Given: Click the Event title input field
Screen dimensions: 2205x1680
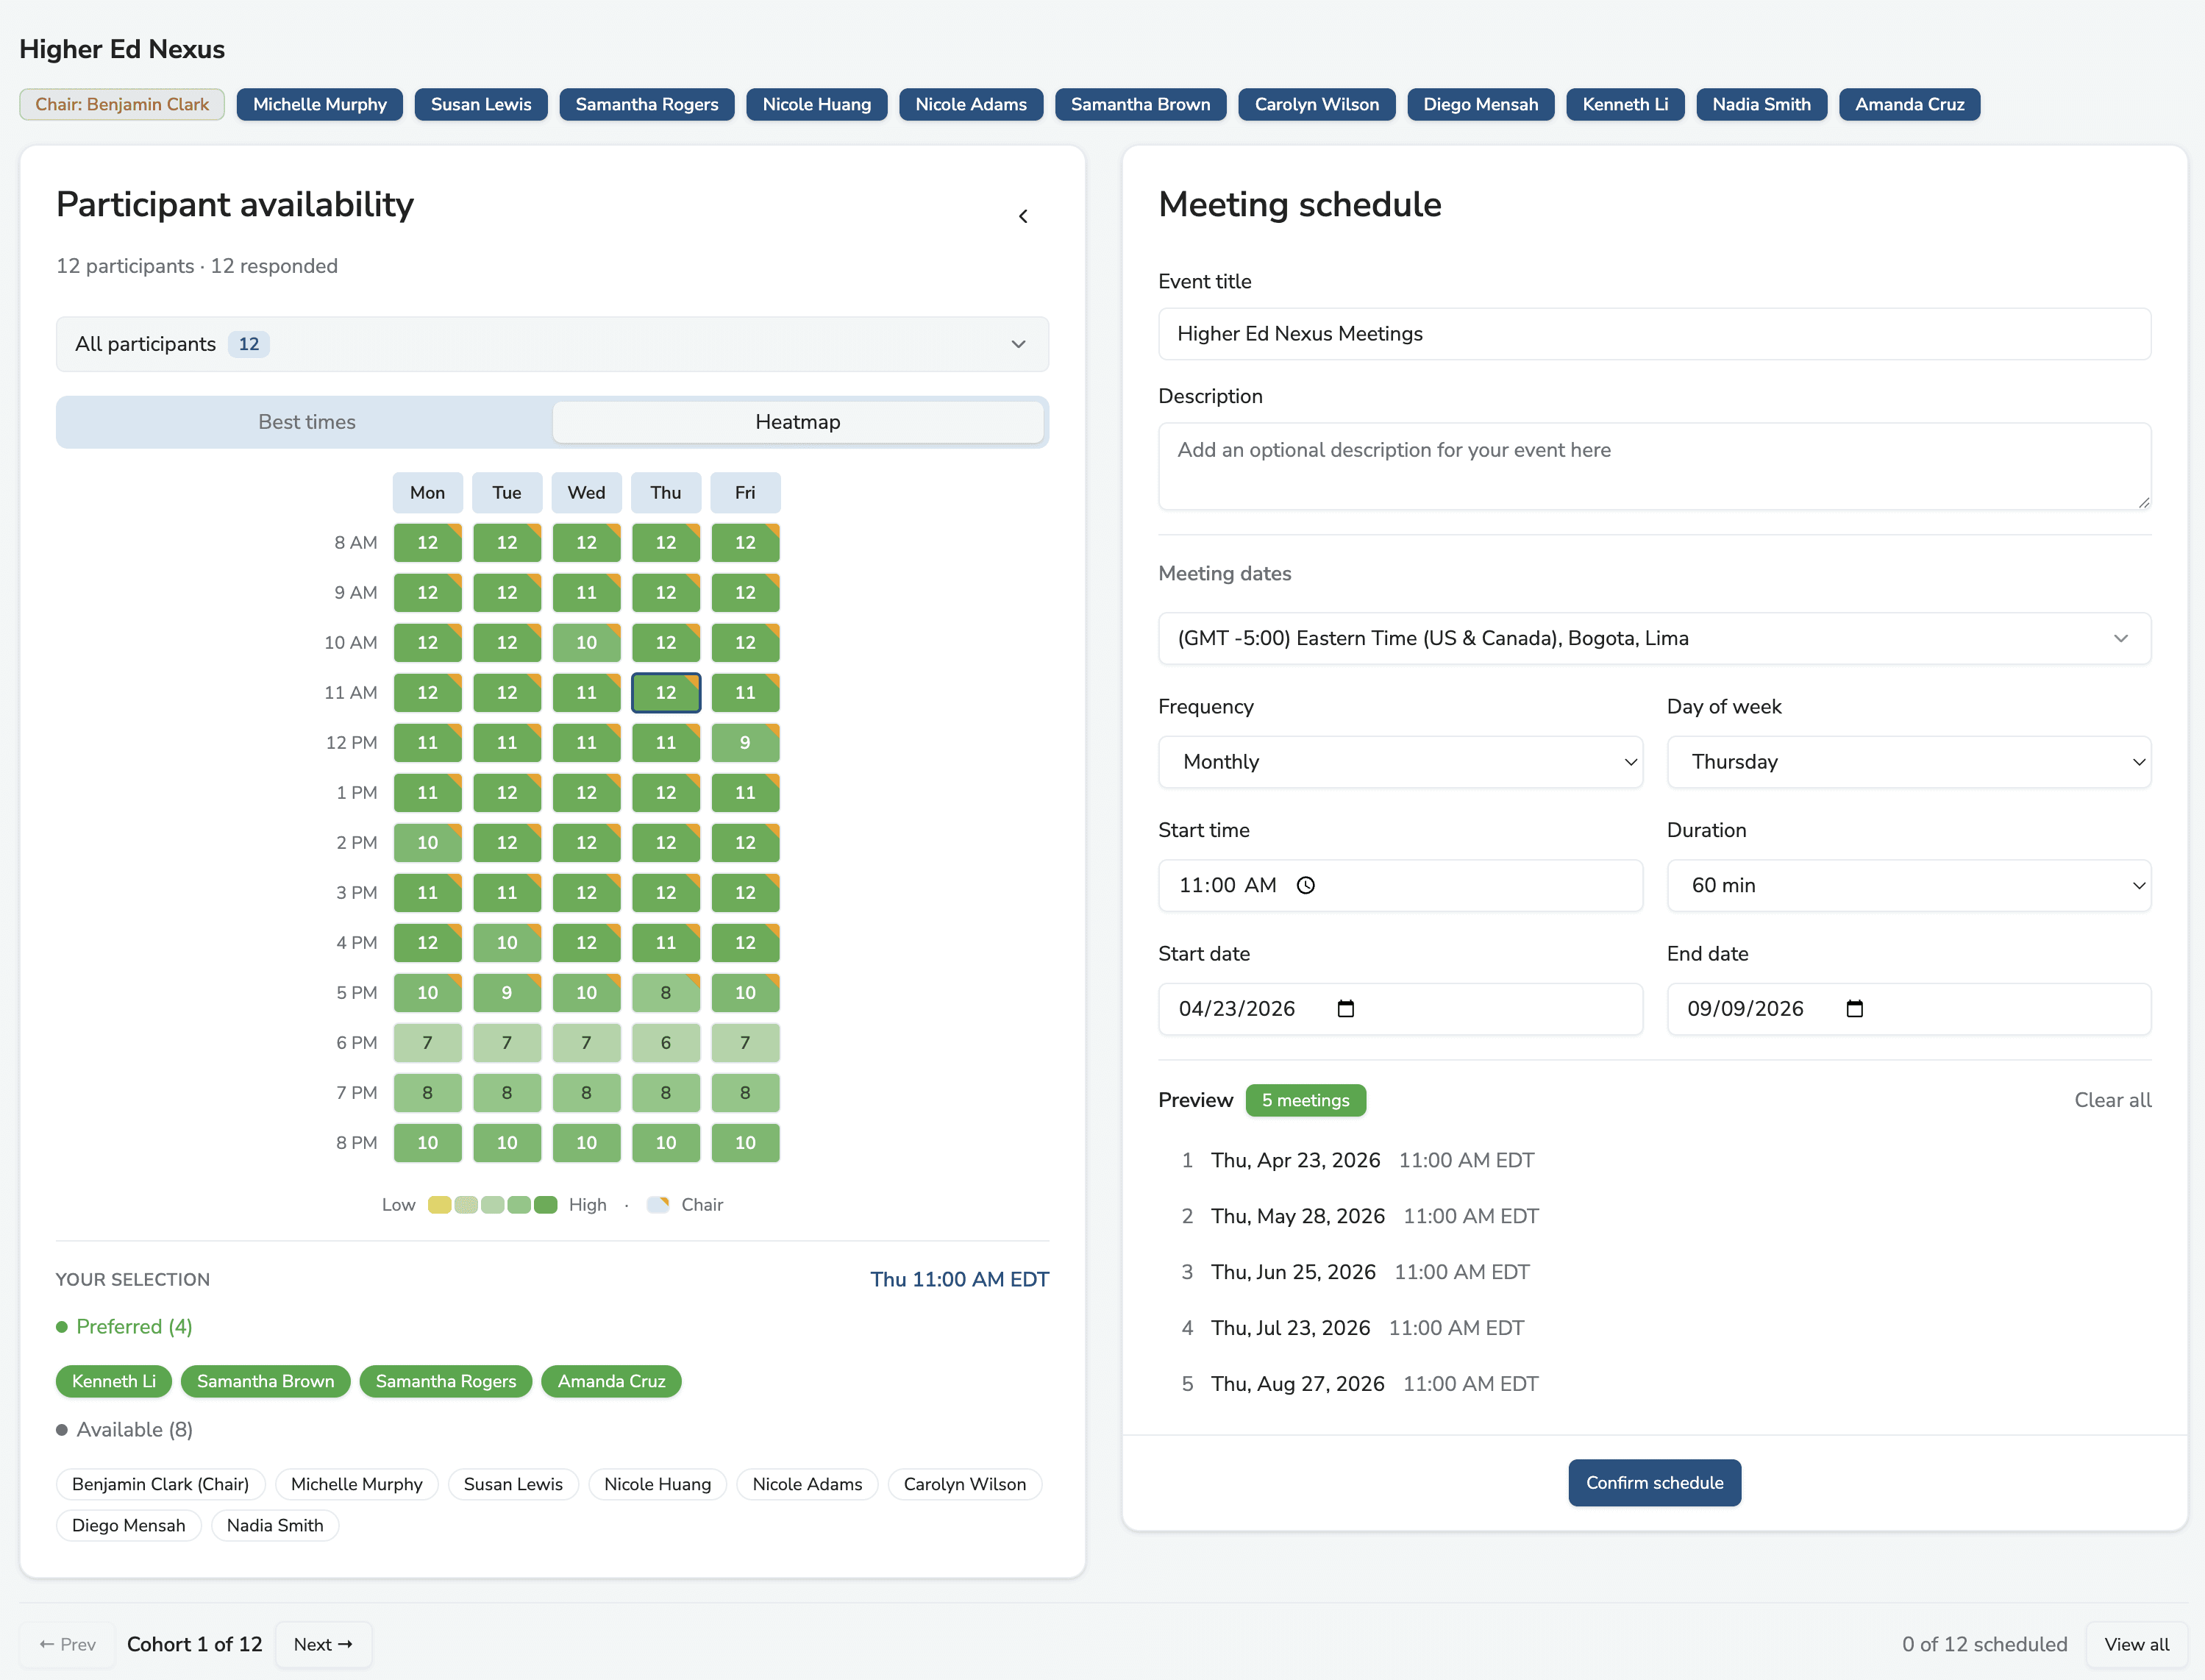Looking at the screenshot, I should pos(1654,334).
